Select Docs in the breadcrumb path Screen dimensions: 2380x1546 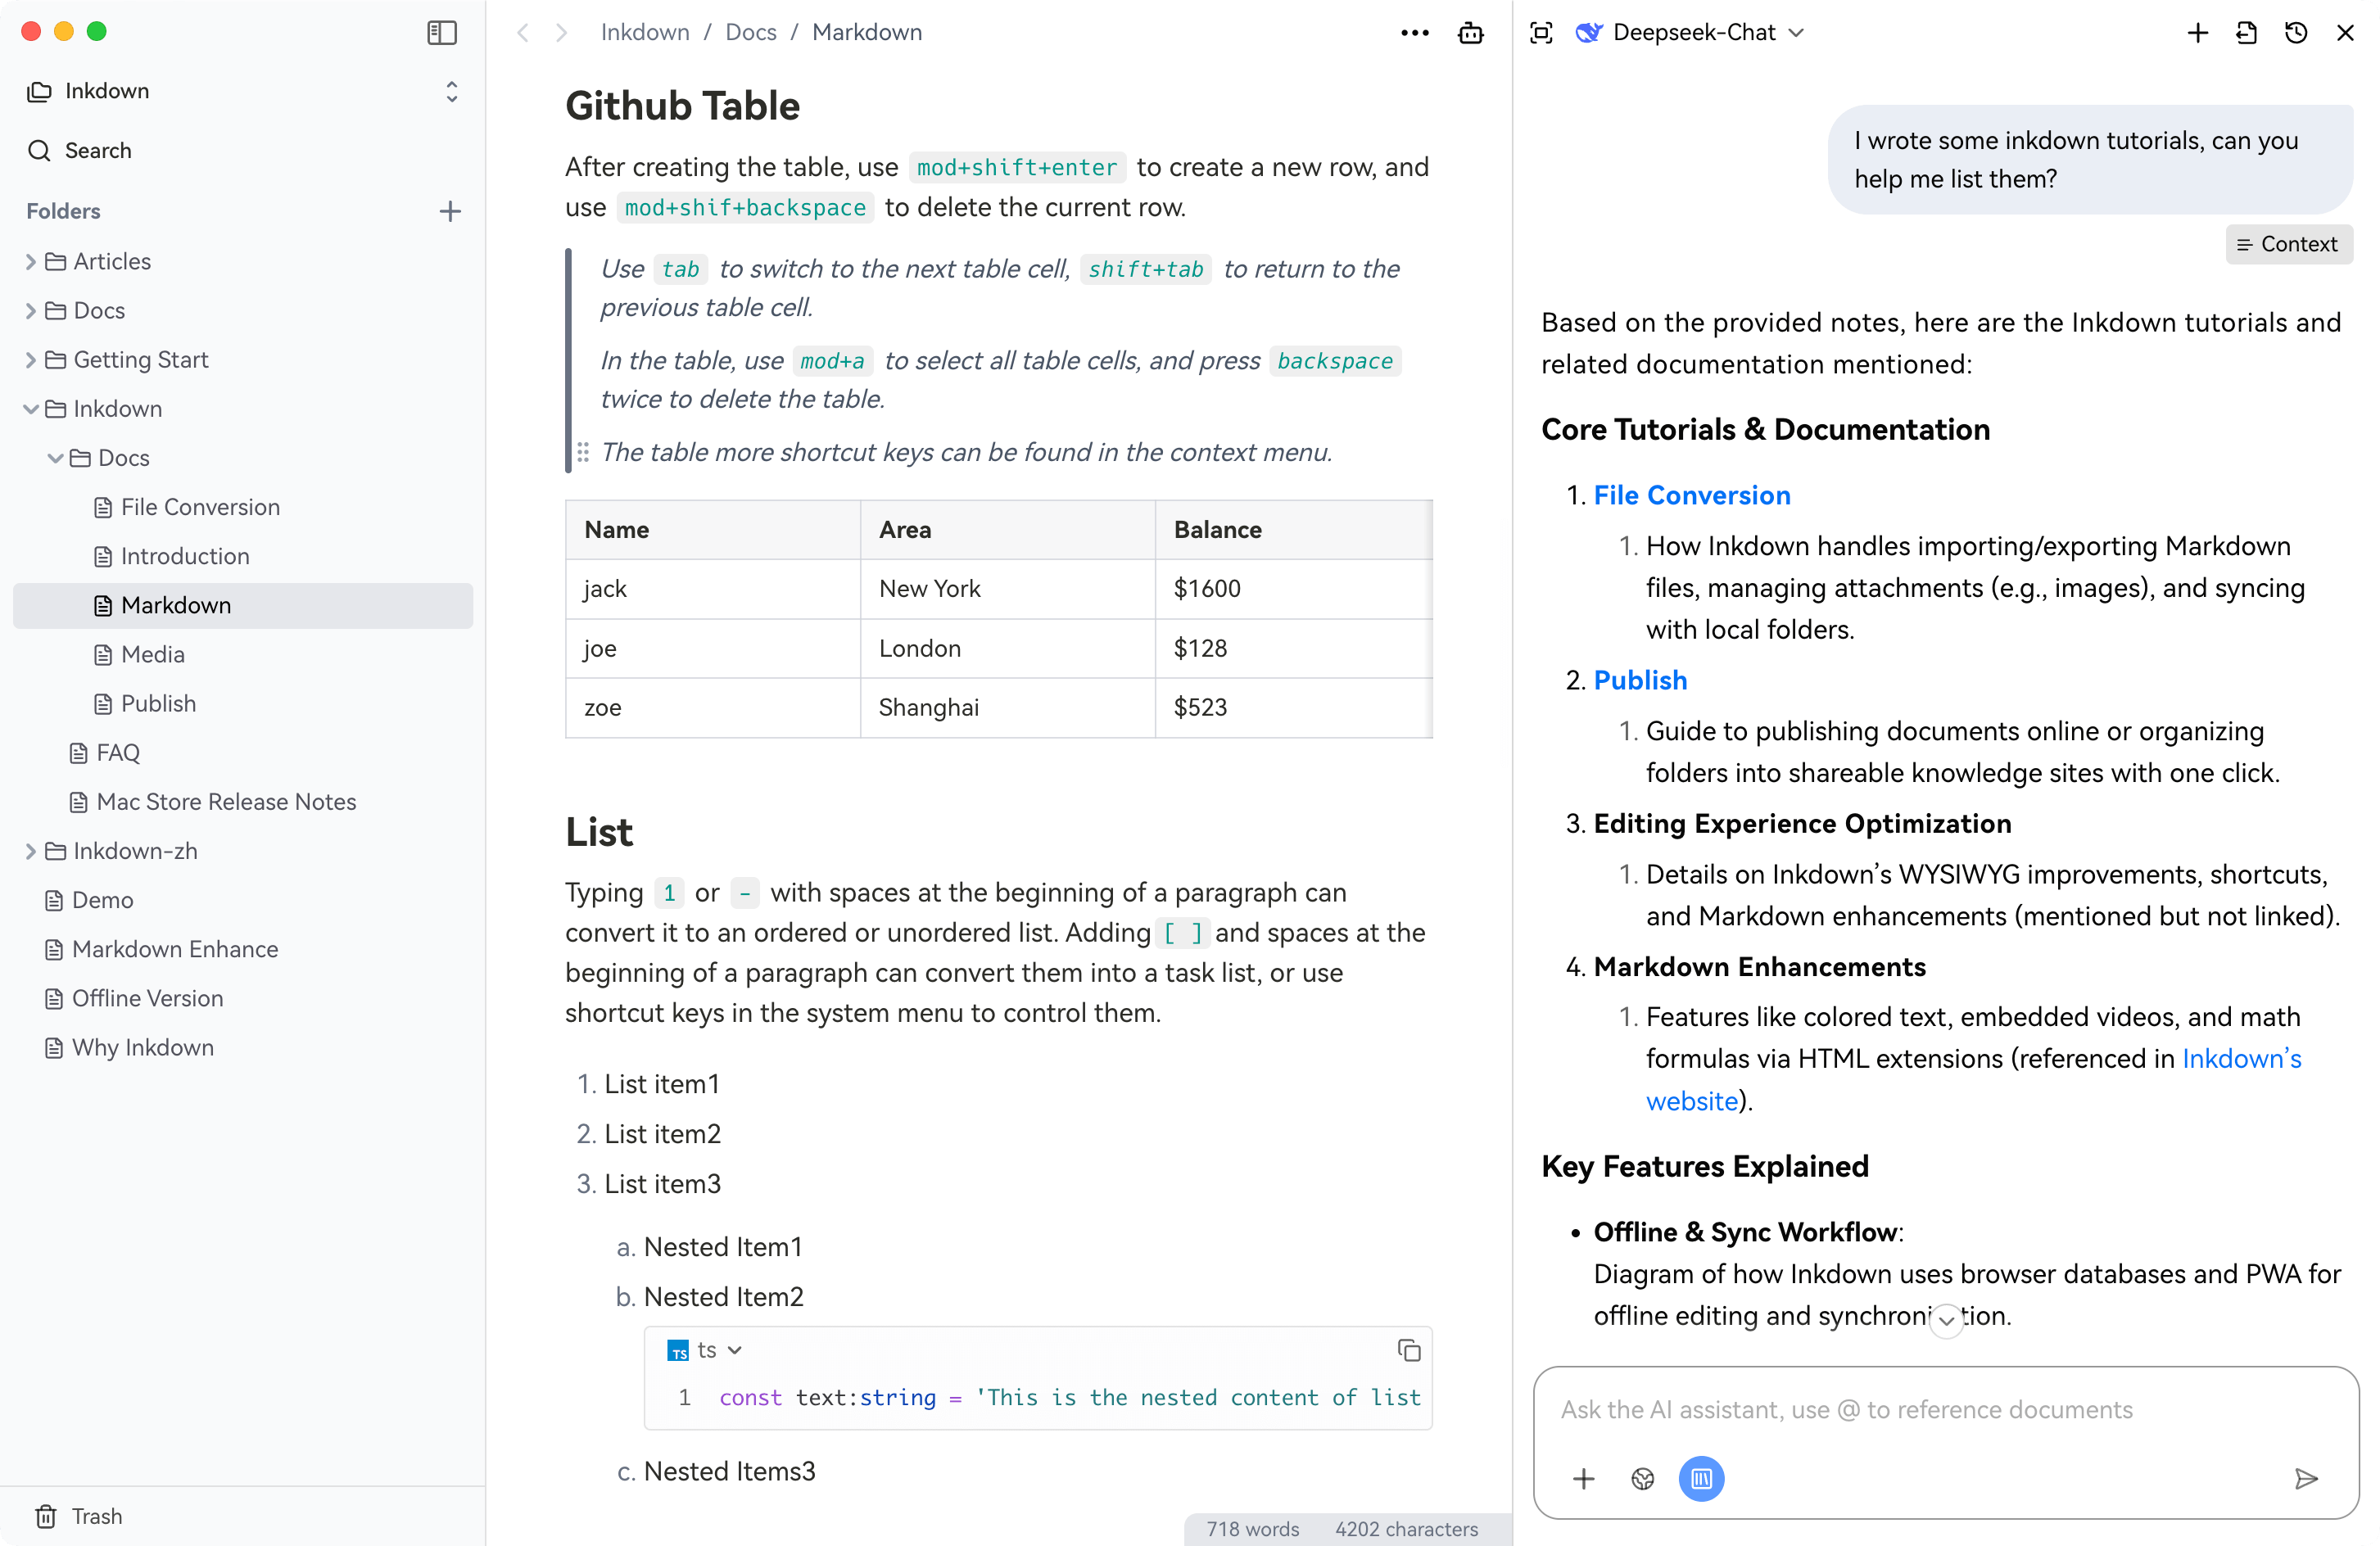750,32
